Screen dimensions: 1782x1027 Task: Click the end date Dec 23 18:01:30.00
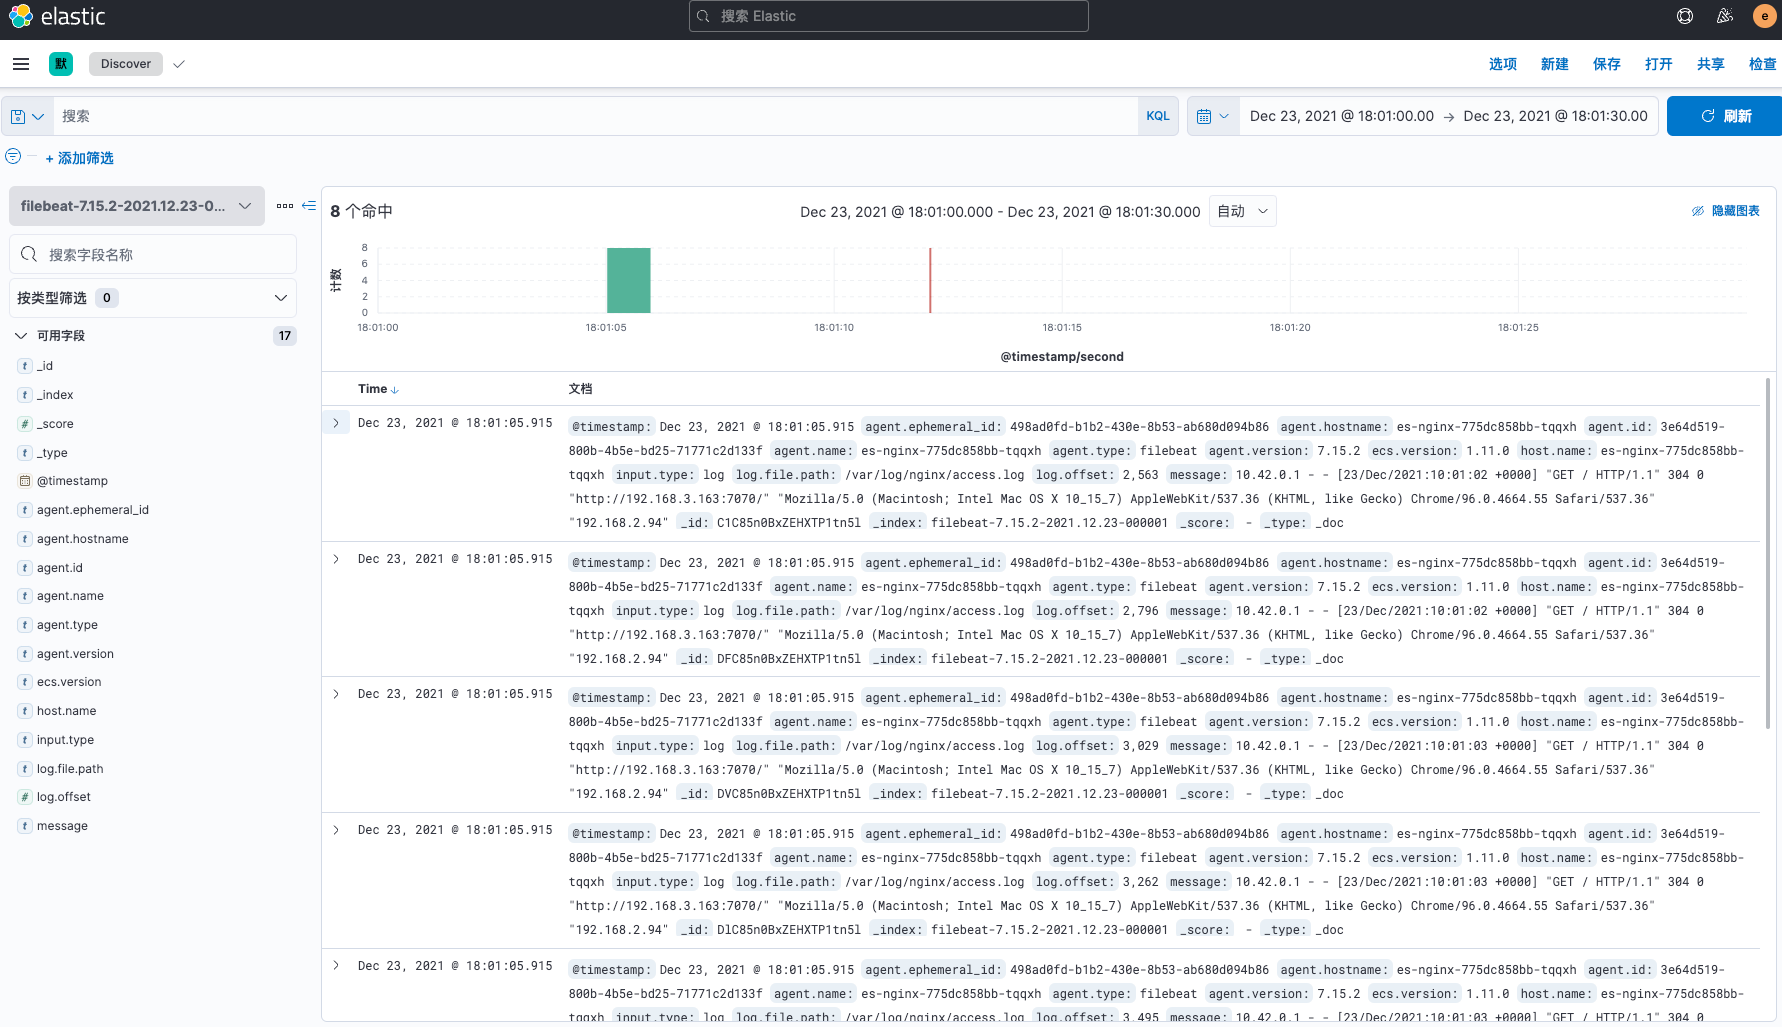1555,116
